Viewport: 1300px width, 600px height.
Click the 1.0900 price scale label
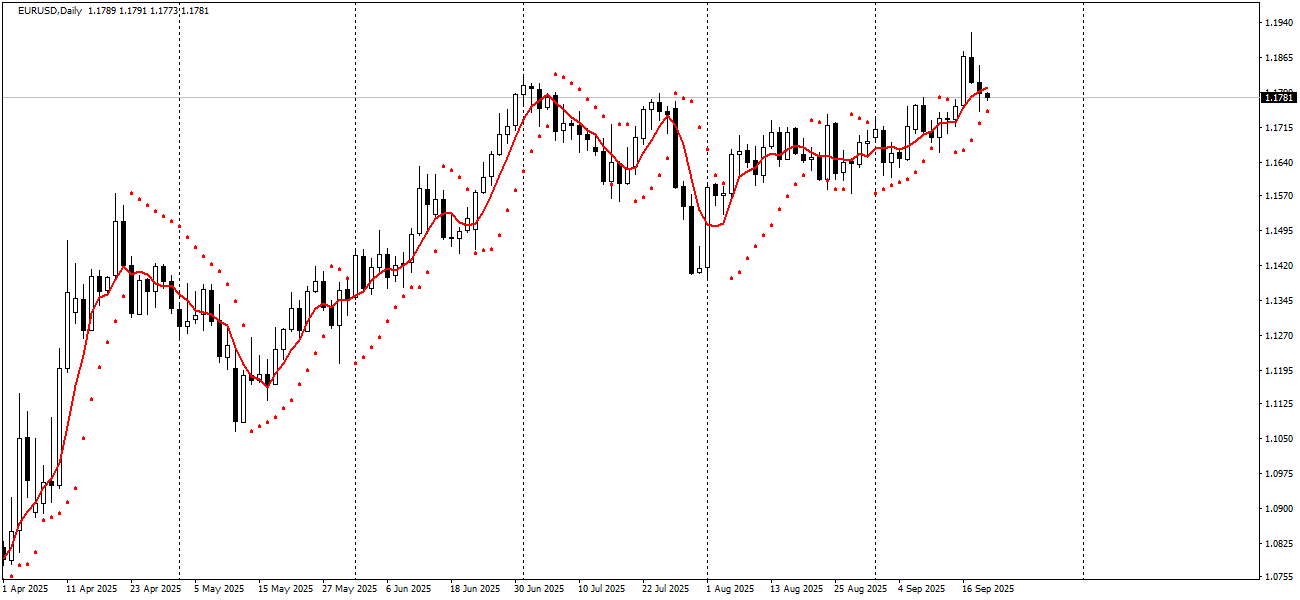(x=1277, y=509)
